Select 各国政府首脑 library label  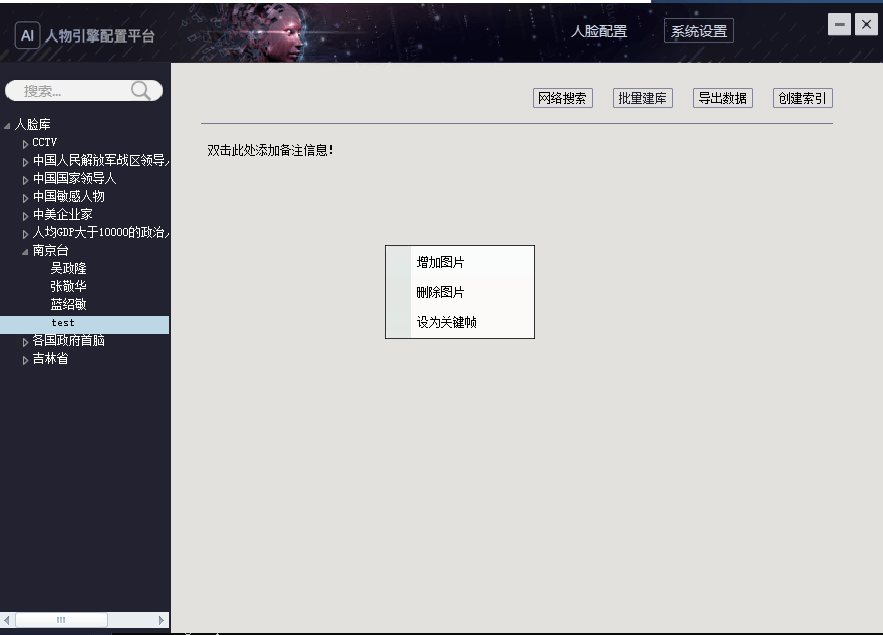[68, 341]
